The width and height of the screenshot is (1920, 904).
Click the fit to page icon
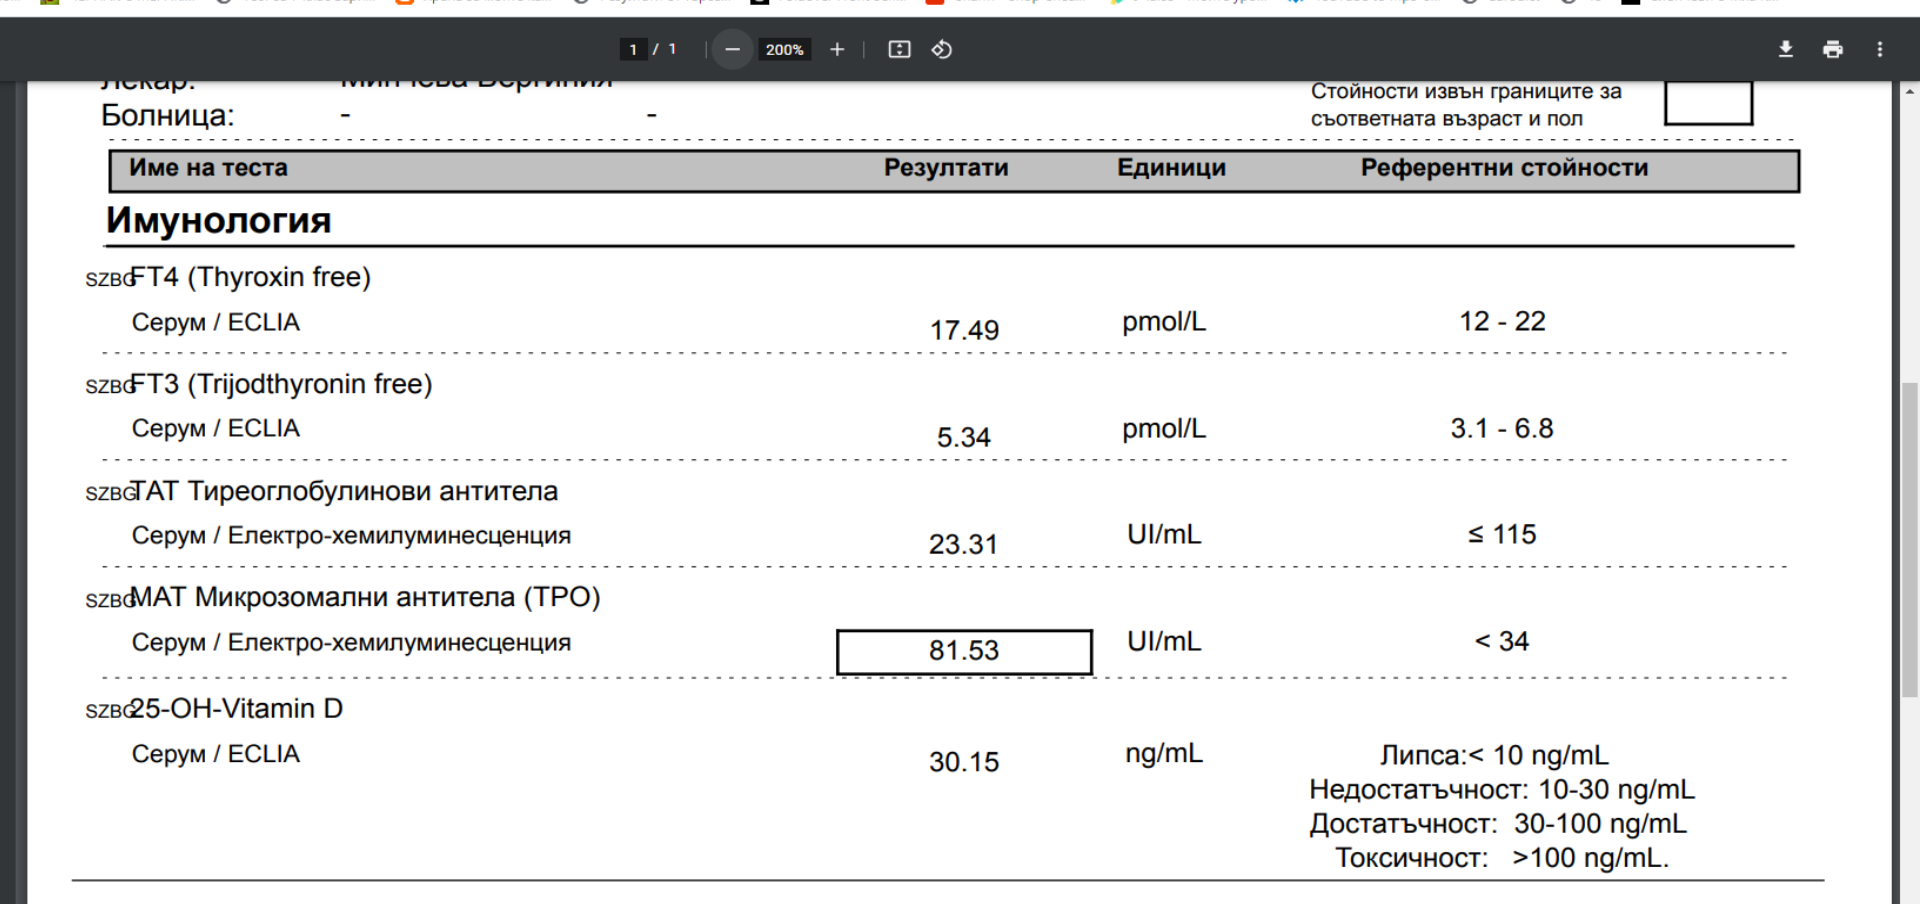pyautogui.click(x=899, y=50)
